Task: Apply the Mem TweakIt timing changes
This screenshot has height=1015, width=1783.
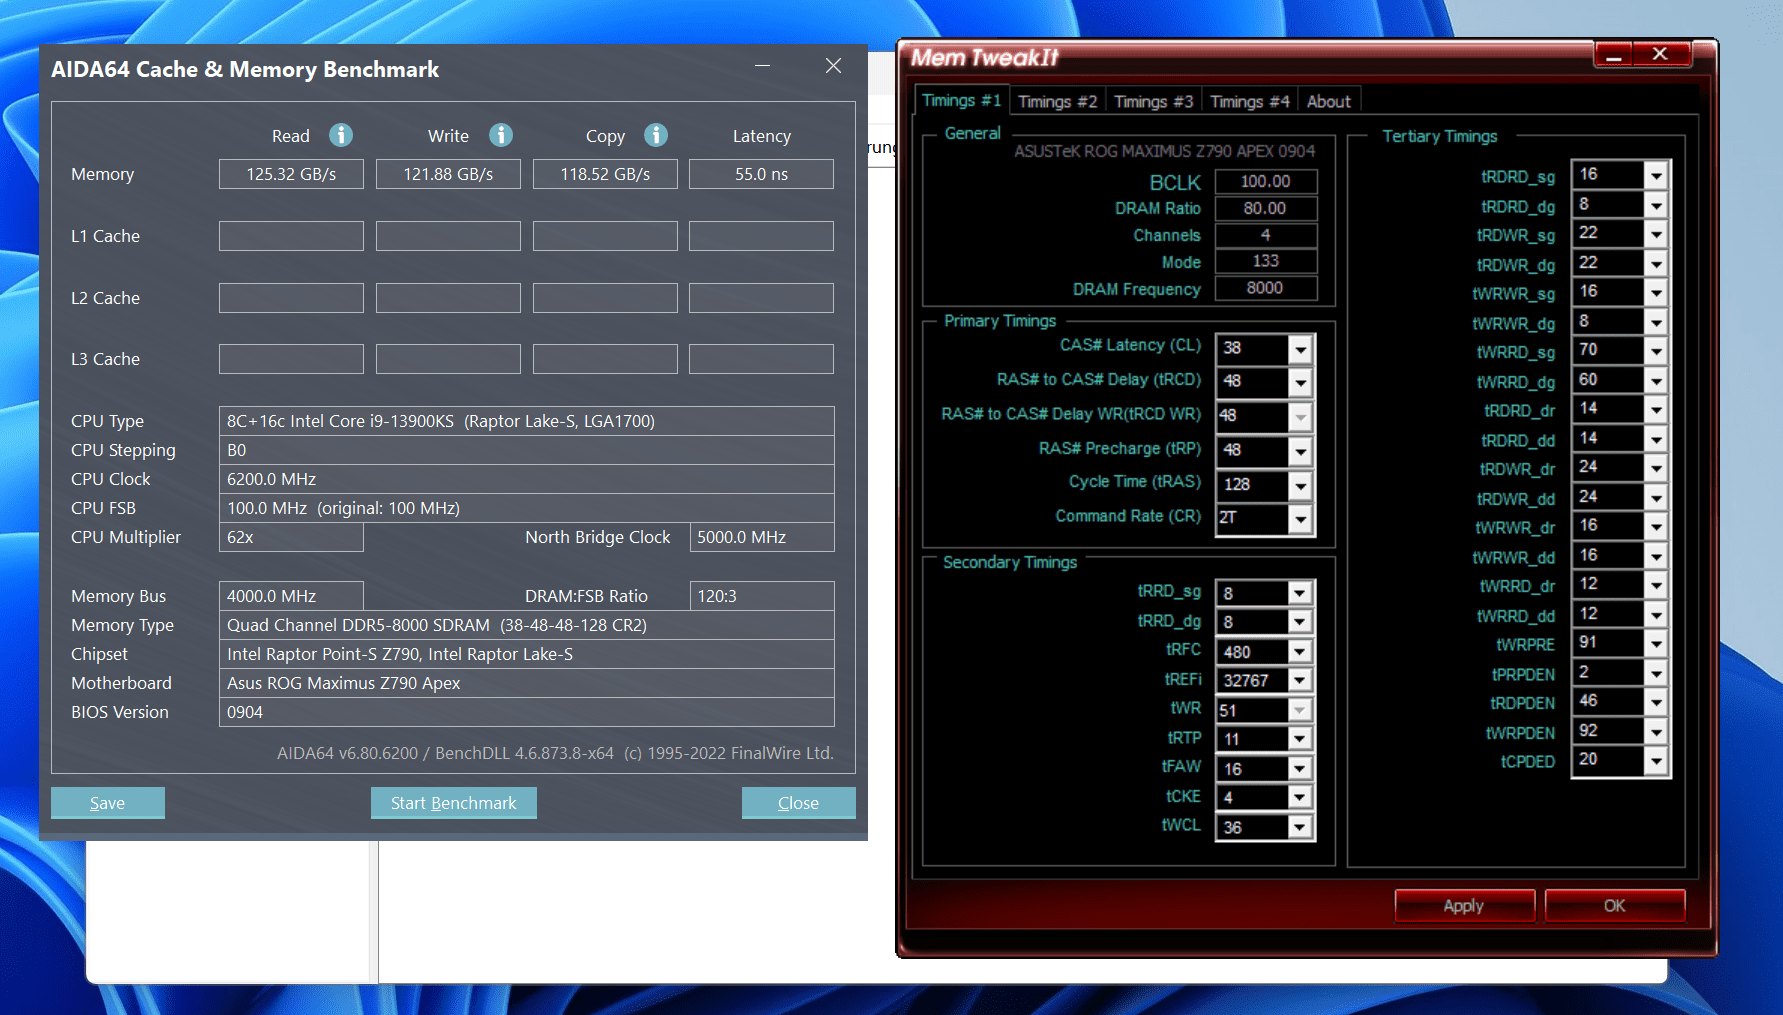Action: point(1464,905)
